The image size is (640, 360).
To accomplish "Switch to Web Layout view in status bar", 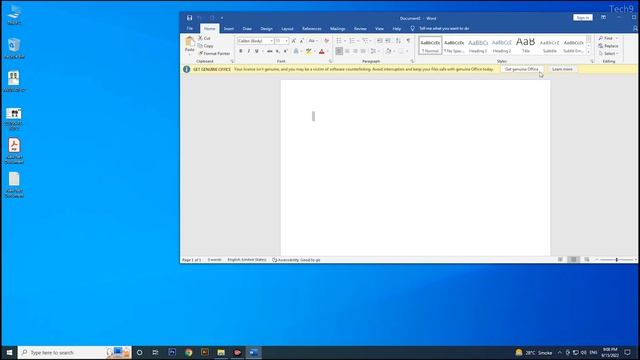I will (x=587, y=260).
